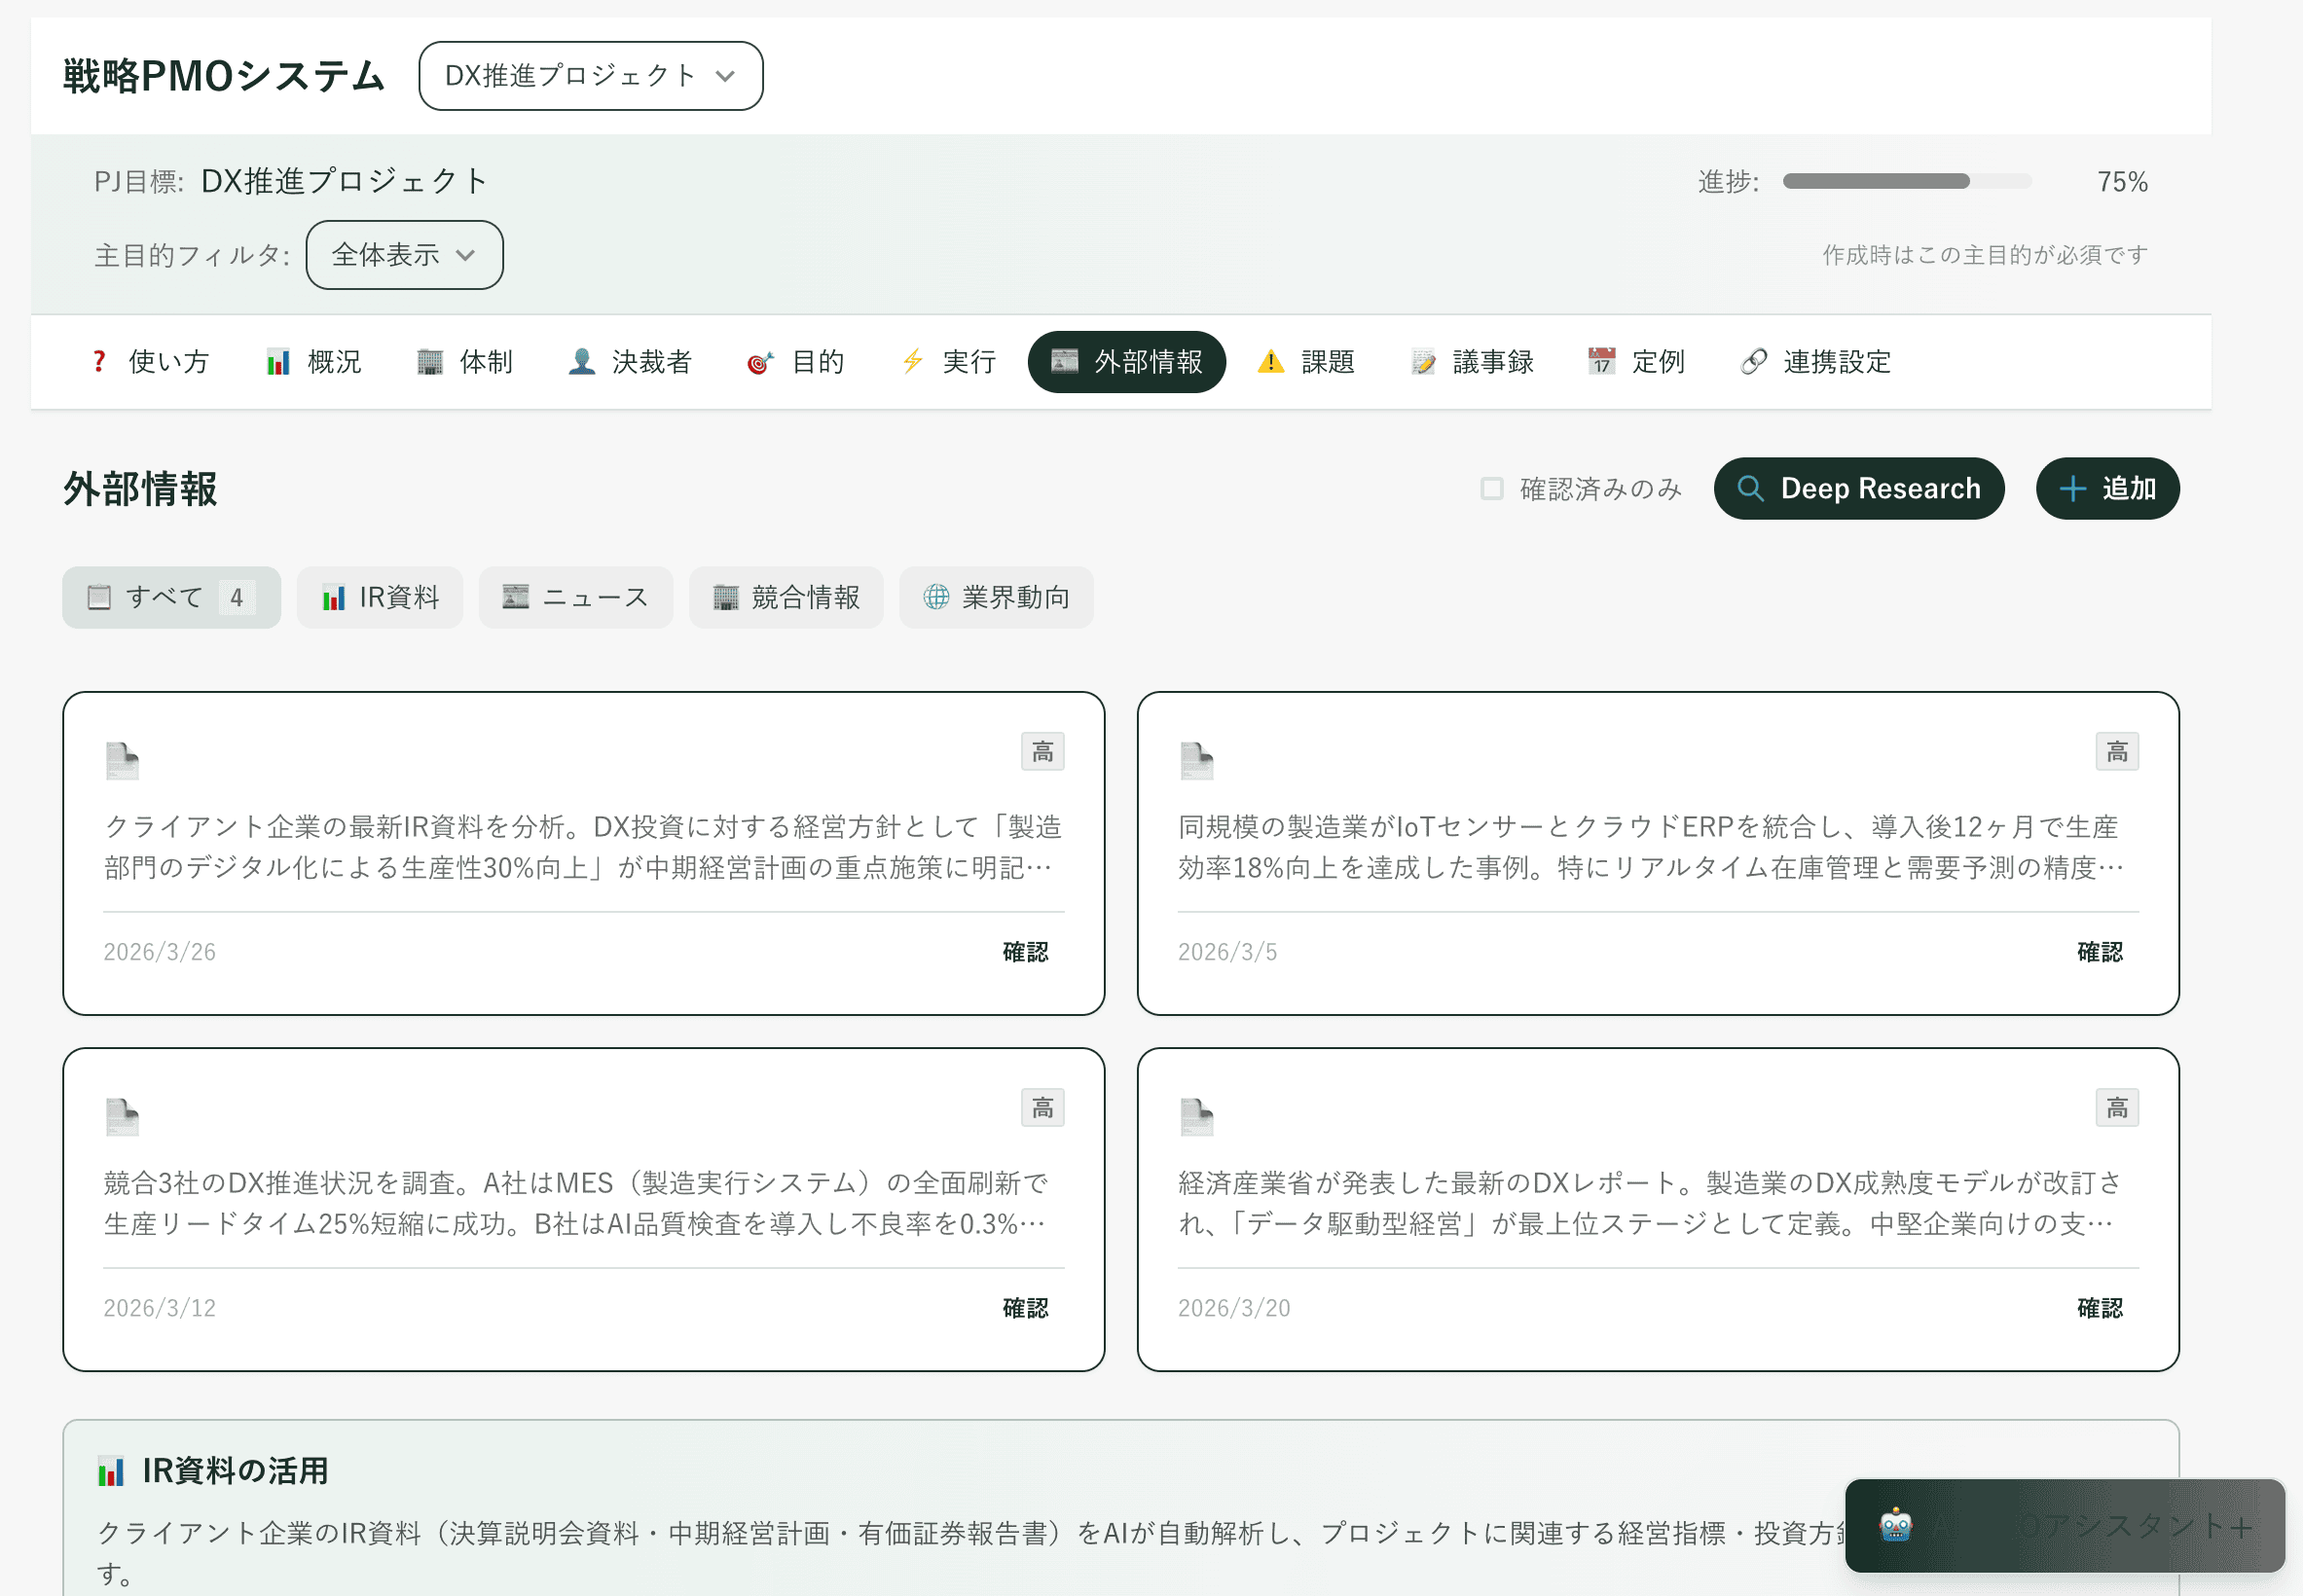Click the 課題 warning icon in navigation

click(1271, 362)
